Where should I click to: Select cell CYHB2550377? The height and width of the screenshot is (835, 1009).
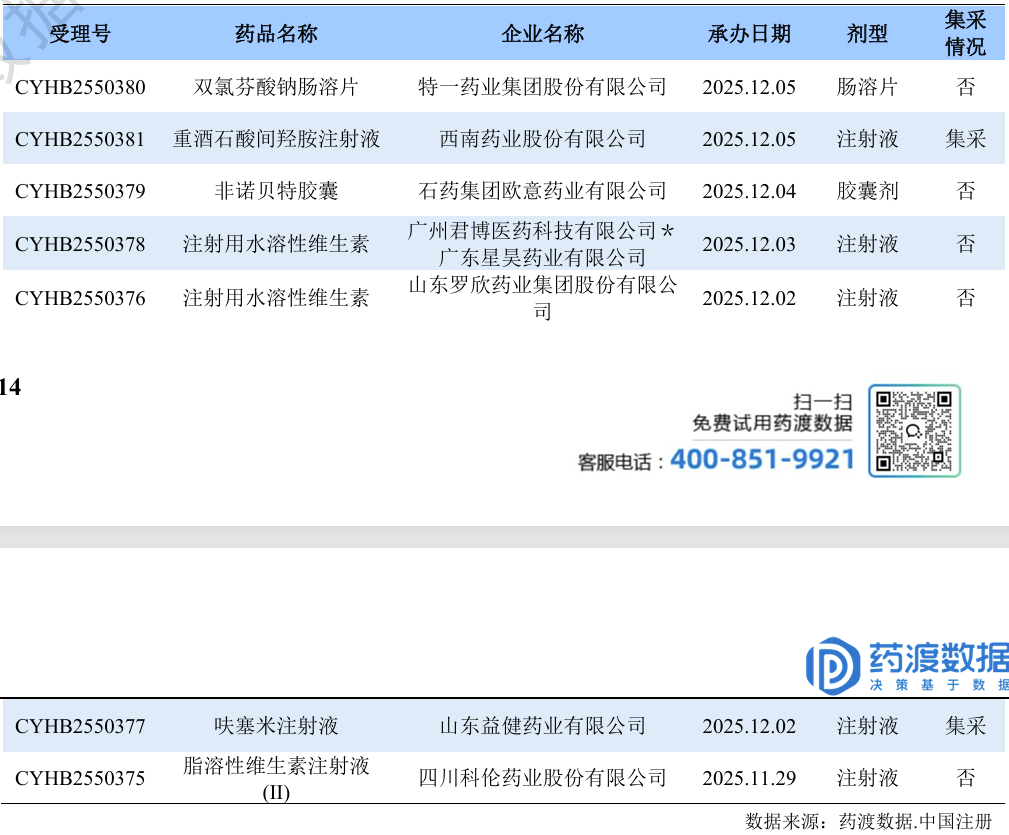[80, 726]
